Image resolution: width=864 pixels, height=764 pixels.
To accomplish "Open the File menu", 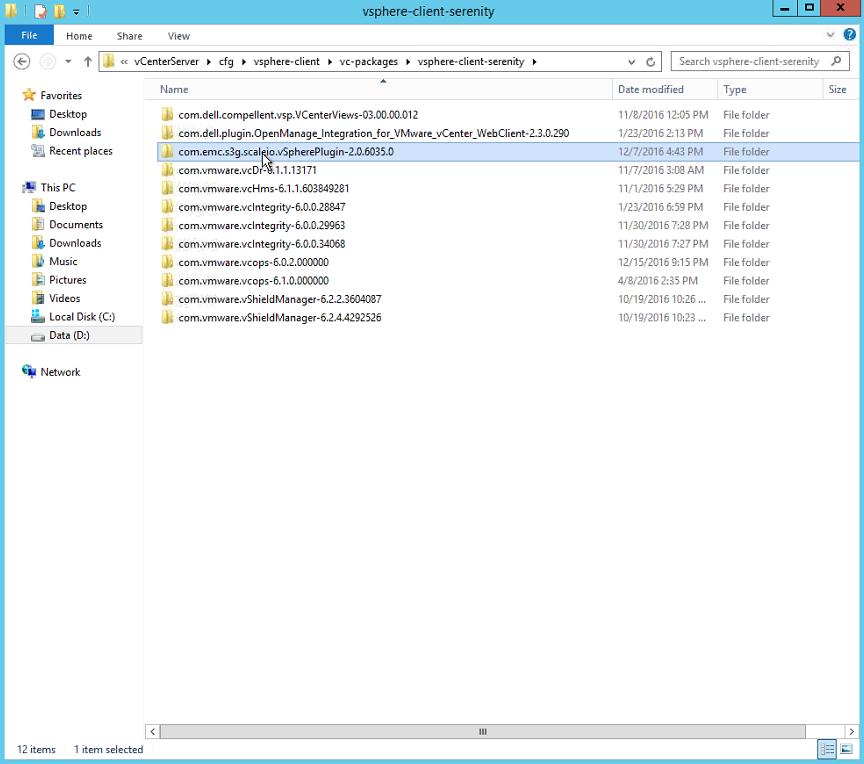I will 29,35.
